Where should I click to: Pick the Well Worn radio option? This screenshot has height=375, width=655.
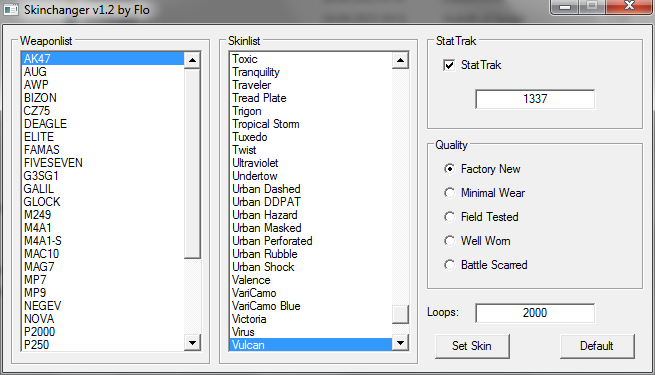click(x=449, y=241)
